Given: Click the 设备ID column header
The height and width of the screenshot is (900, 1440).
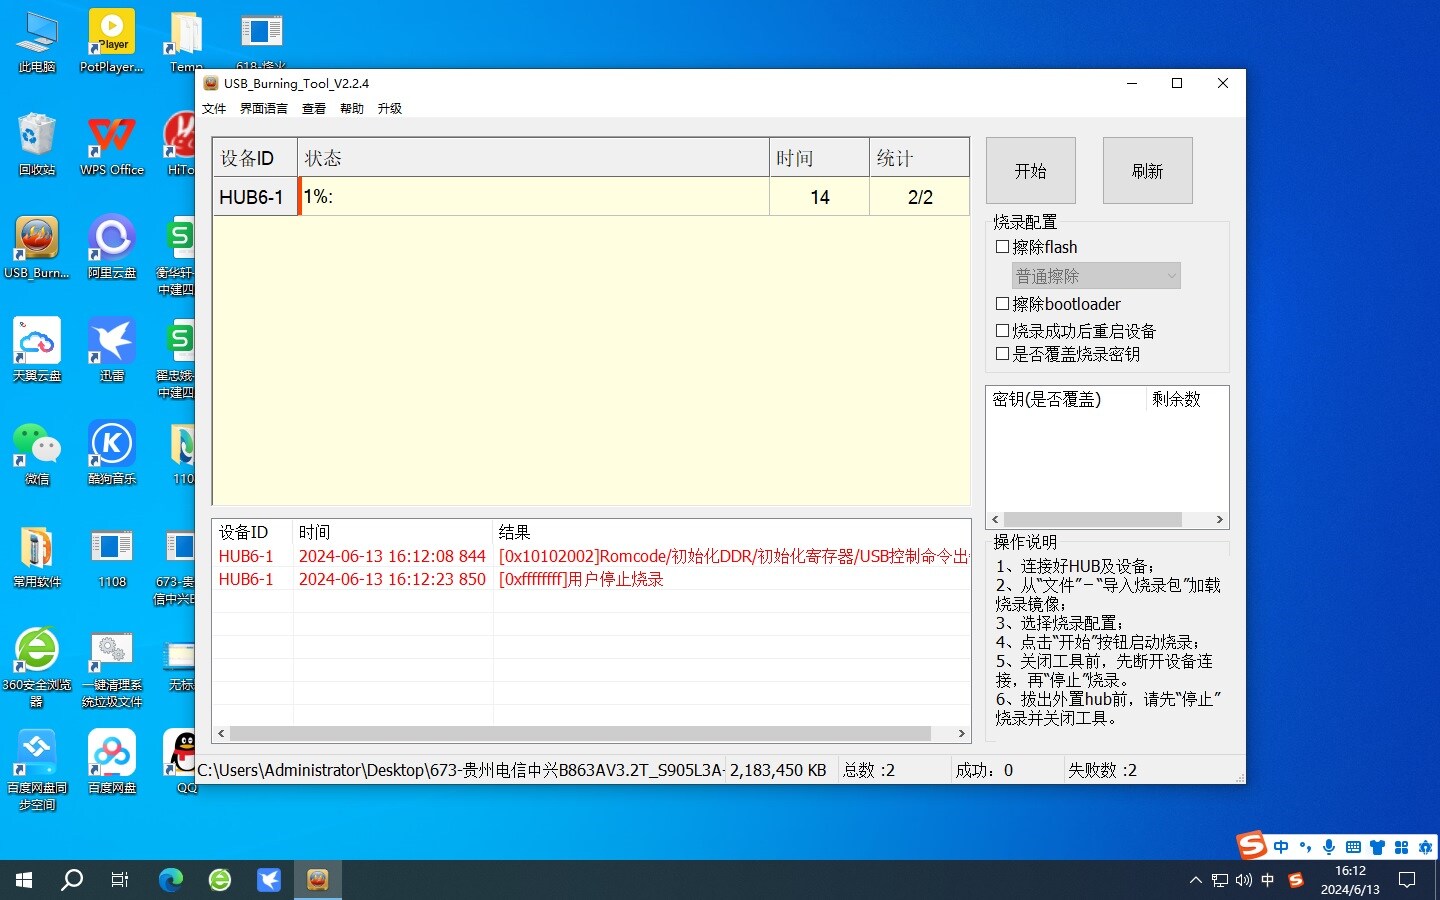Looking at the screenshot, I should point(255,158).
